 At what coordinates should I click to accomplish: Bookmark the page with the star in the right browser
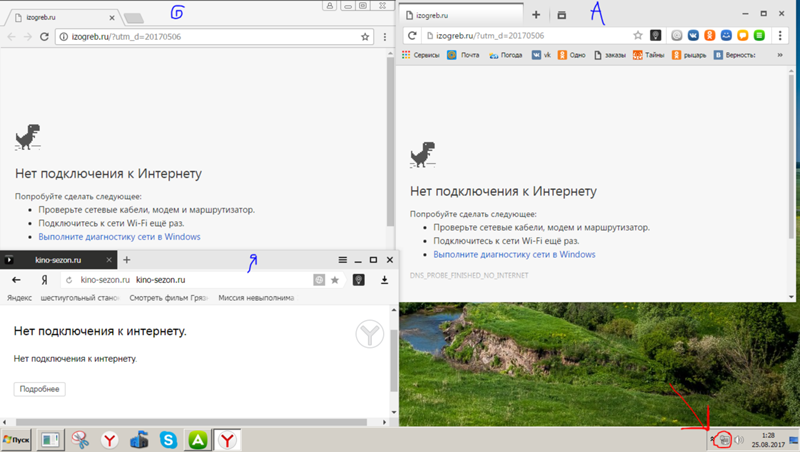click(637, 35)
